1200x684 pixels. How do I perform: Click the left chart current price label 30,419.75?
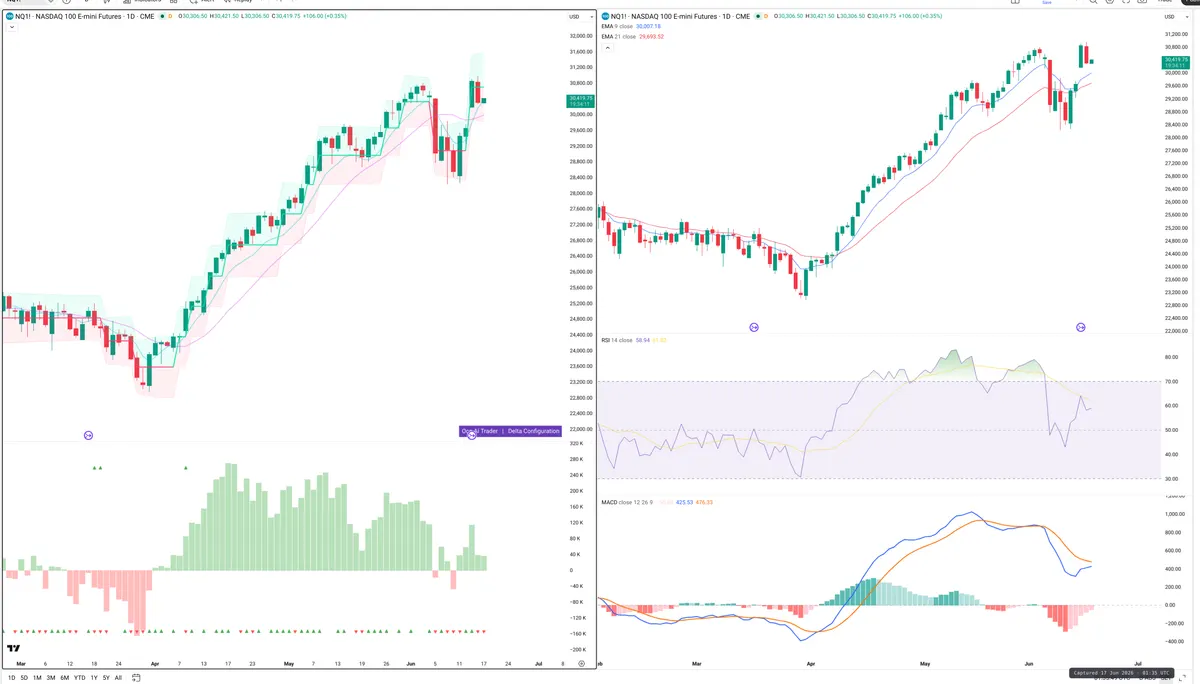[580, 100]
